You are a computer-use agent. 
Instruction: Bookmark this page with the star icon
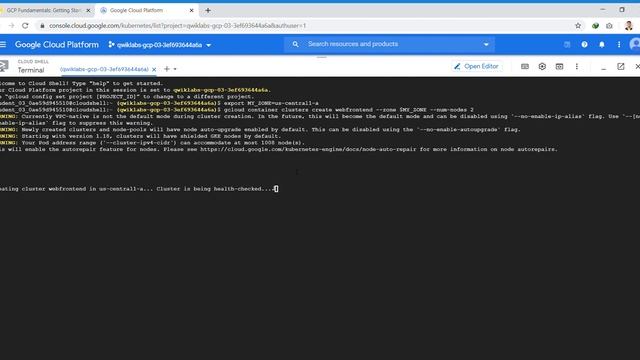point(578,26)
